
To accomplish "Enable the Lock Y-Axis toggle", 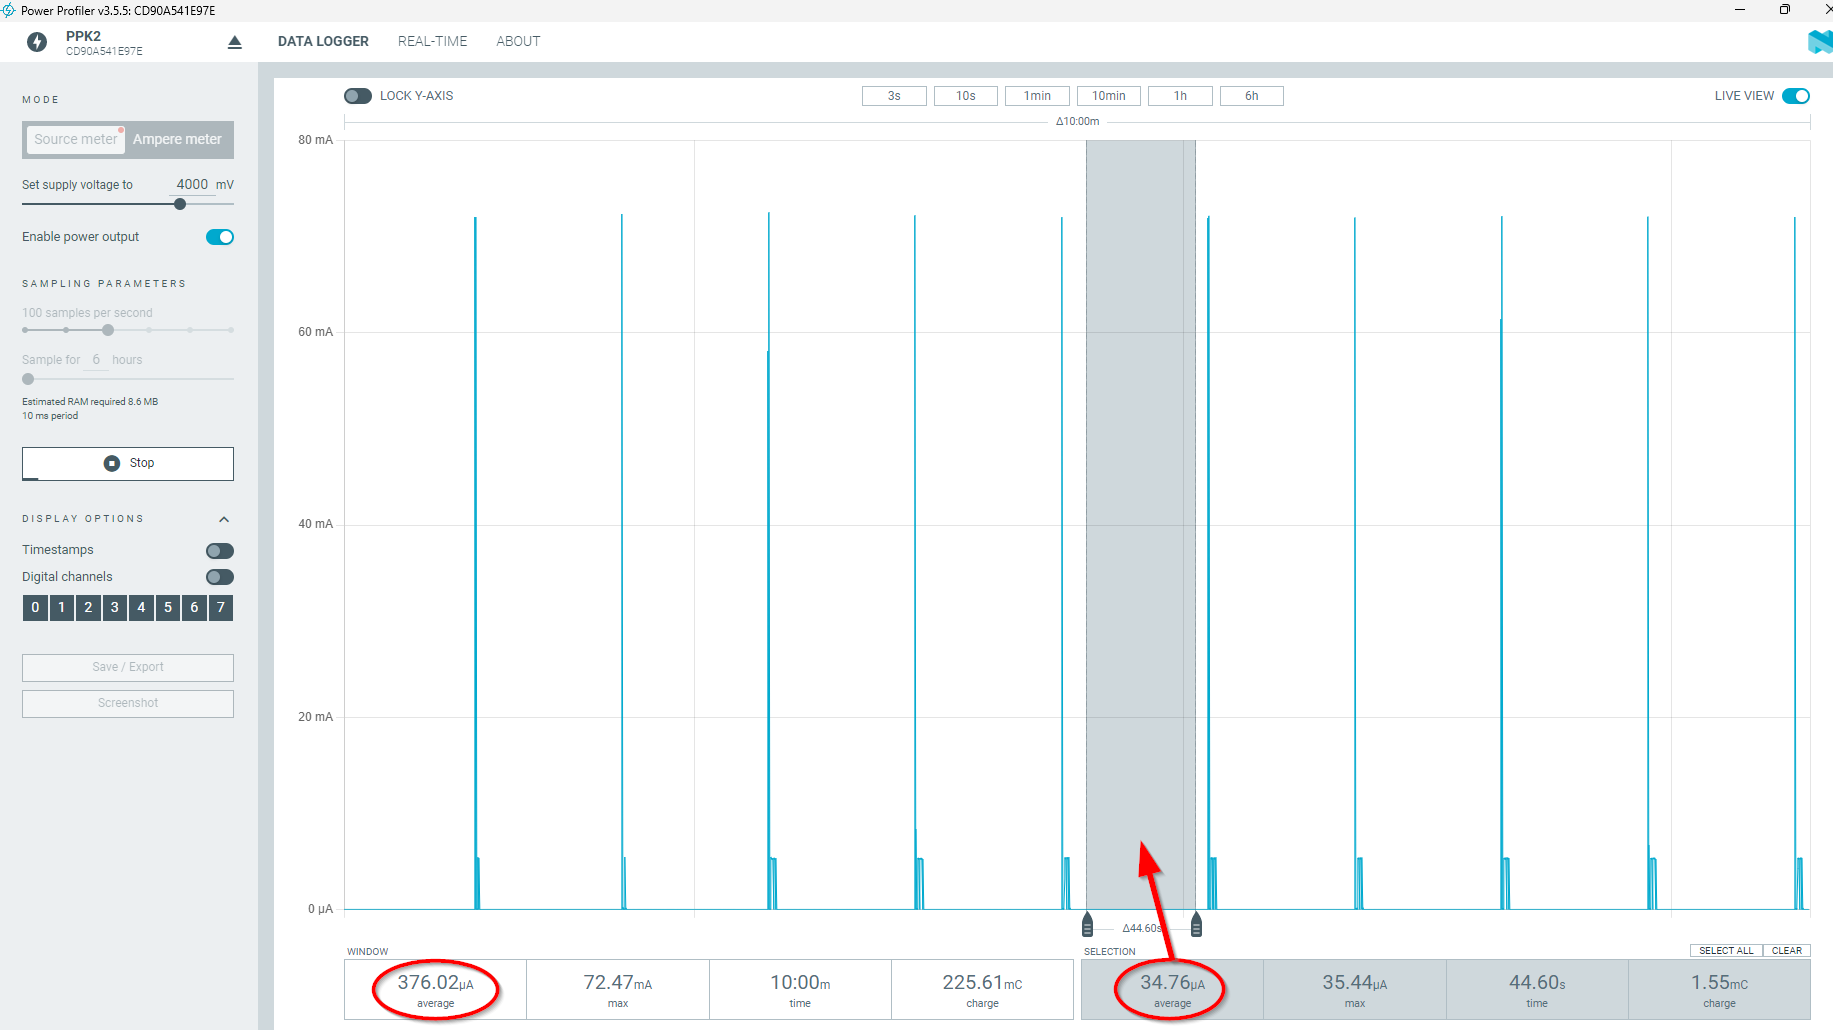I will coord(358,96).
